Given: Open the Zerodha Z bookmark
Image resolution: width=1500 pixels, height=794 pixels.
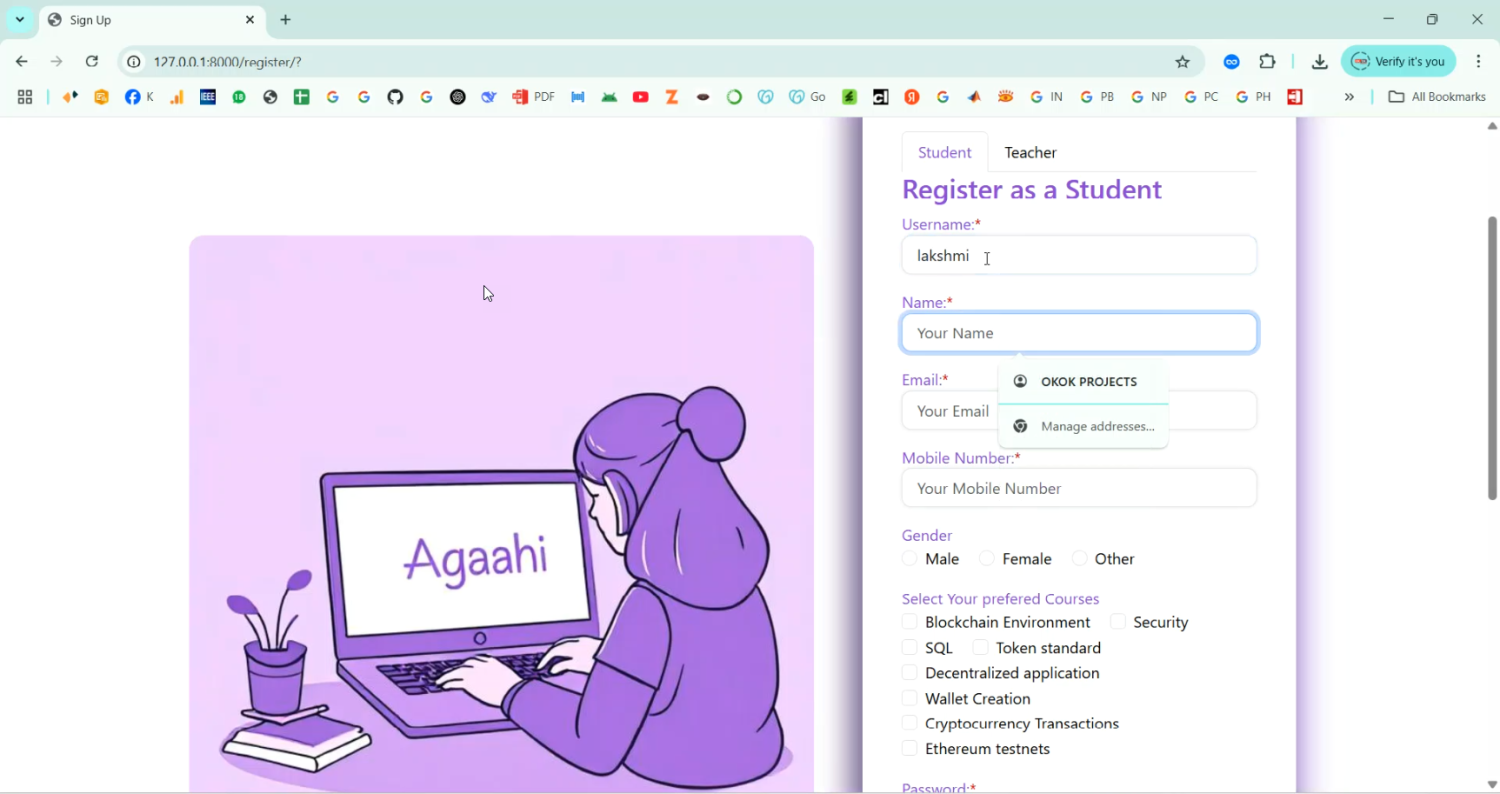Looking at the screenshot, I should (671, 96).
